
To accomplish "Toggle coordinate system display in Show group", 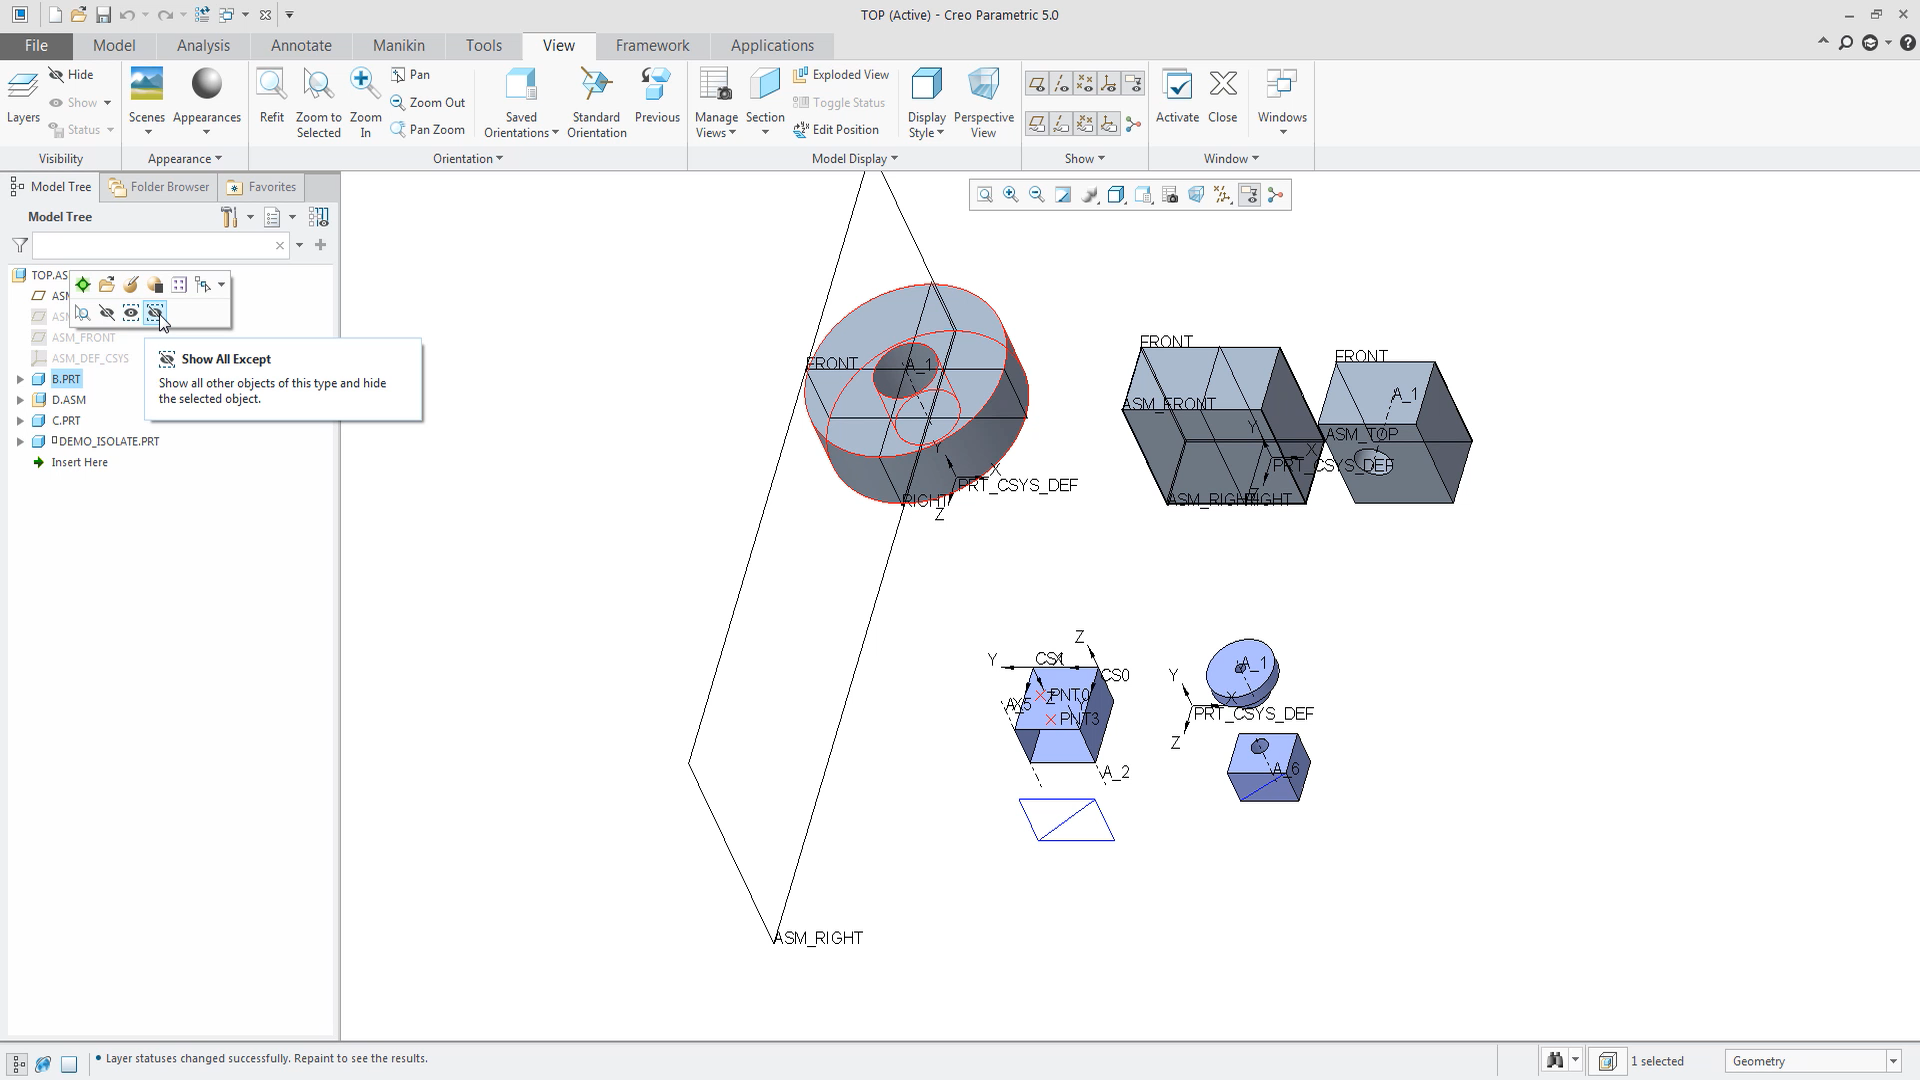I will [1109, 84].
